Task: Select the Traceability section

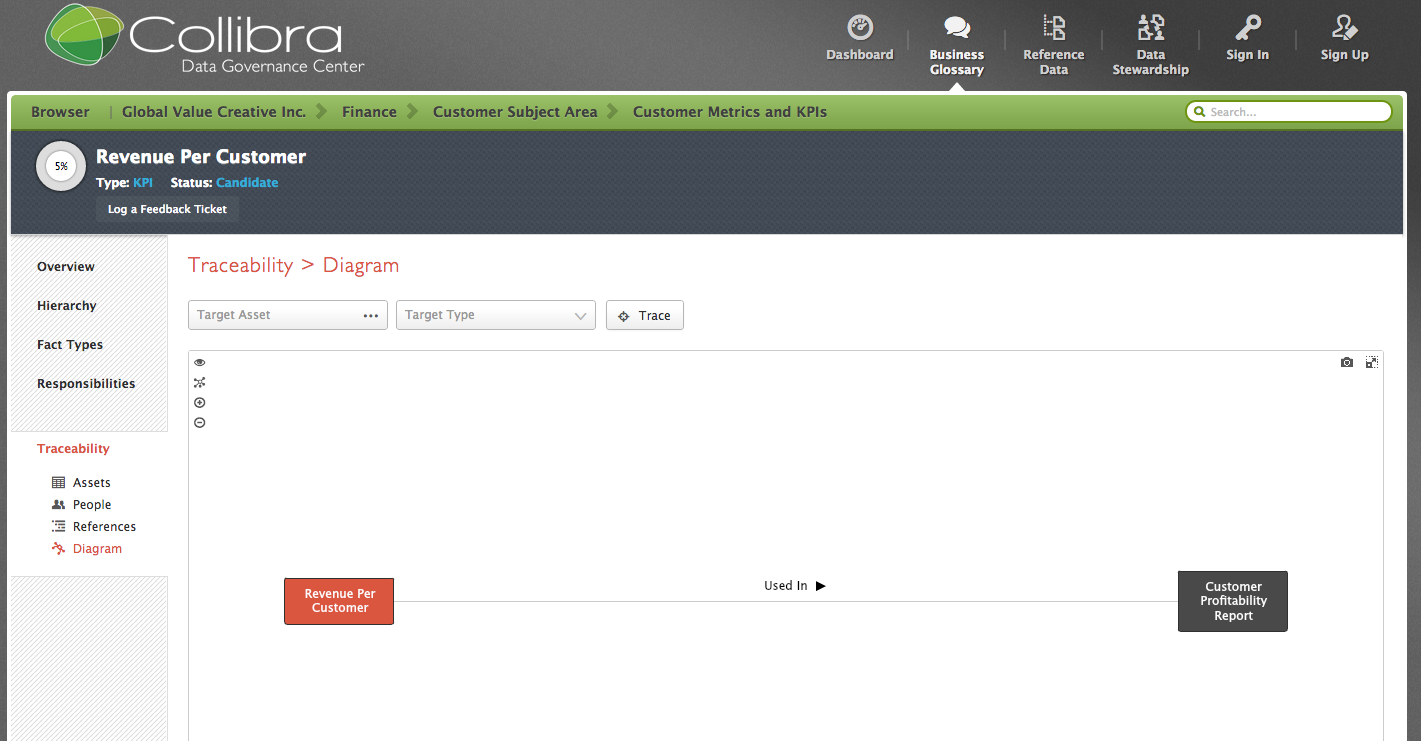Action: (x=73, y=449)
